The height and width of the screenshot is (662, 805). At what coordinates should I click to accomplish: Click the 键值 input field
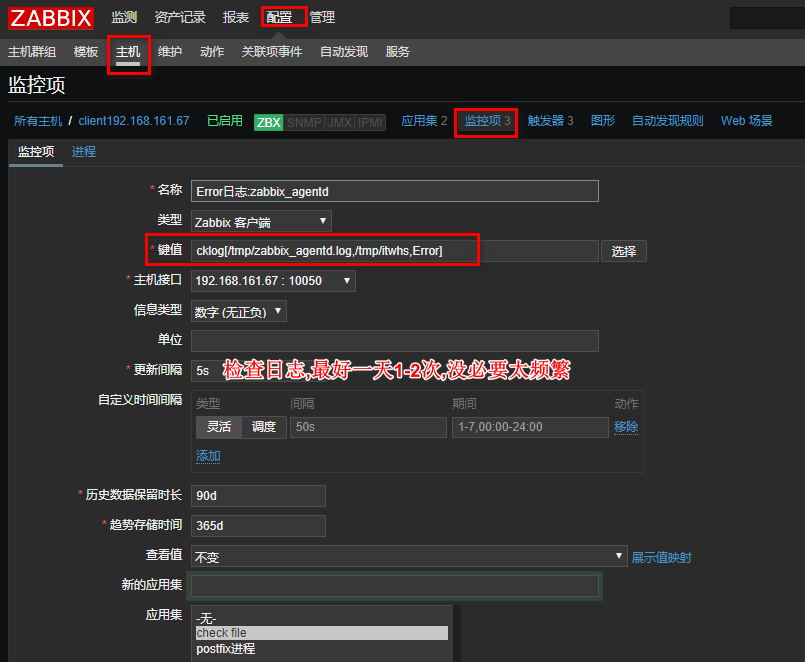click(x=394, y=251)
